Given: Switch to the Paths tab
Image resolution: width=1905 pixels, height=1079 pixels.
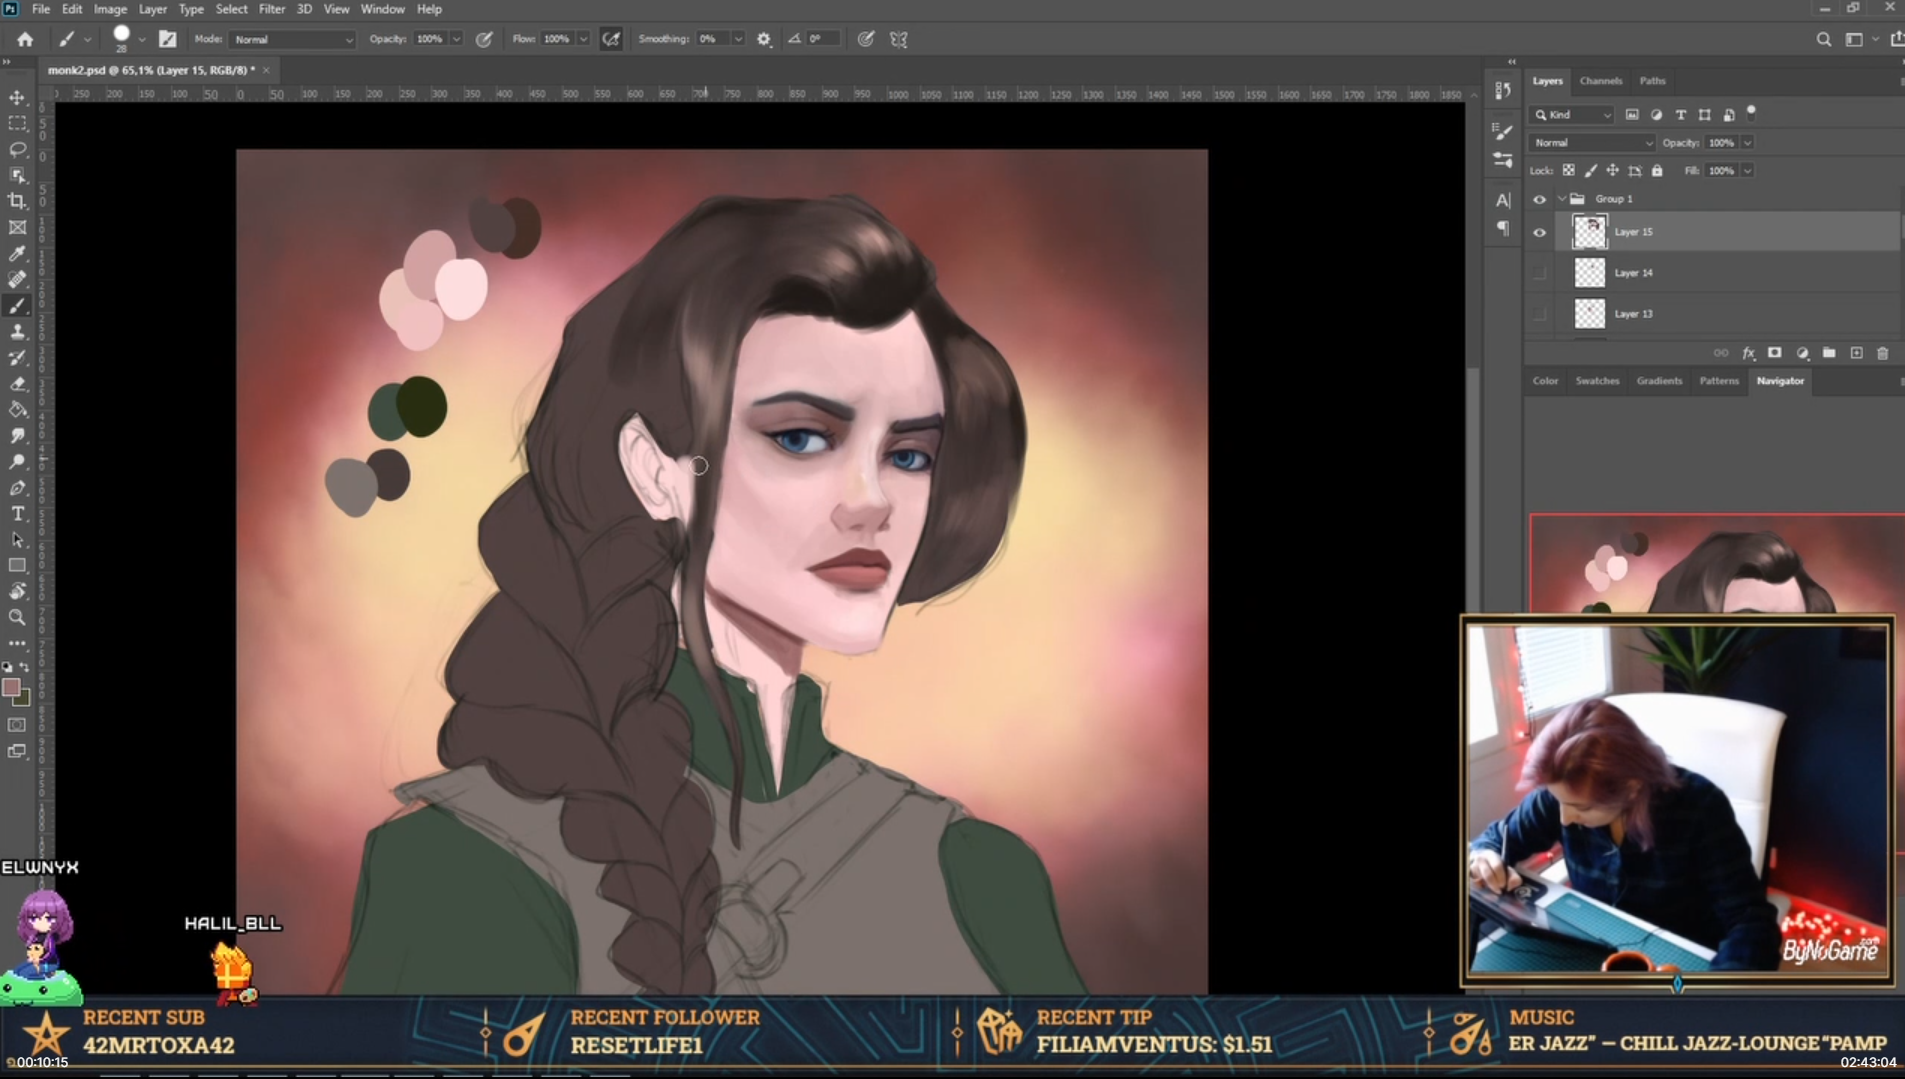Looking at the screenshot, I should [x=1652, y=81].
